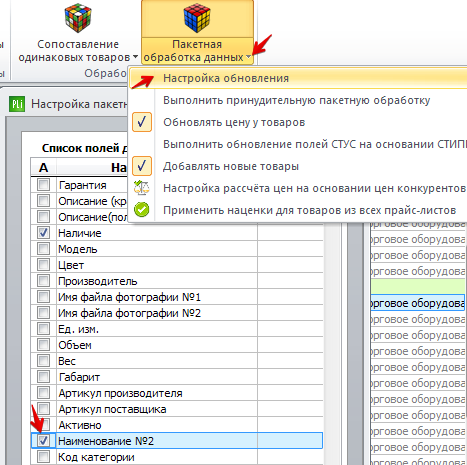Choose Выполнить принудительную пакетную обработку
This screenshot has width=467, height=465.
coord(297,100)
